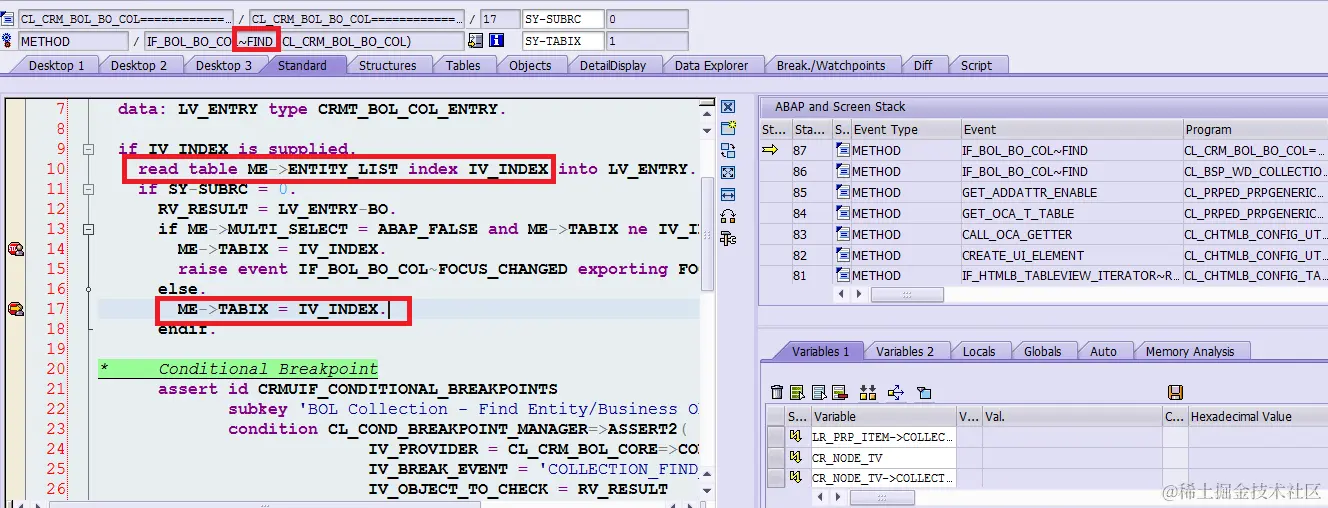Open the Structures tab
This screenshot has height=508, width=1328.
387,65
